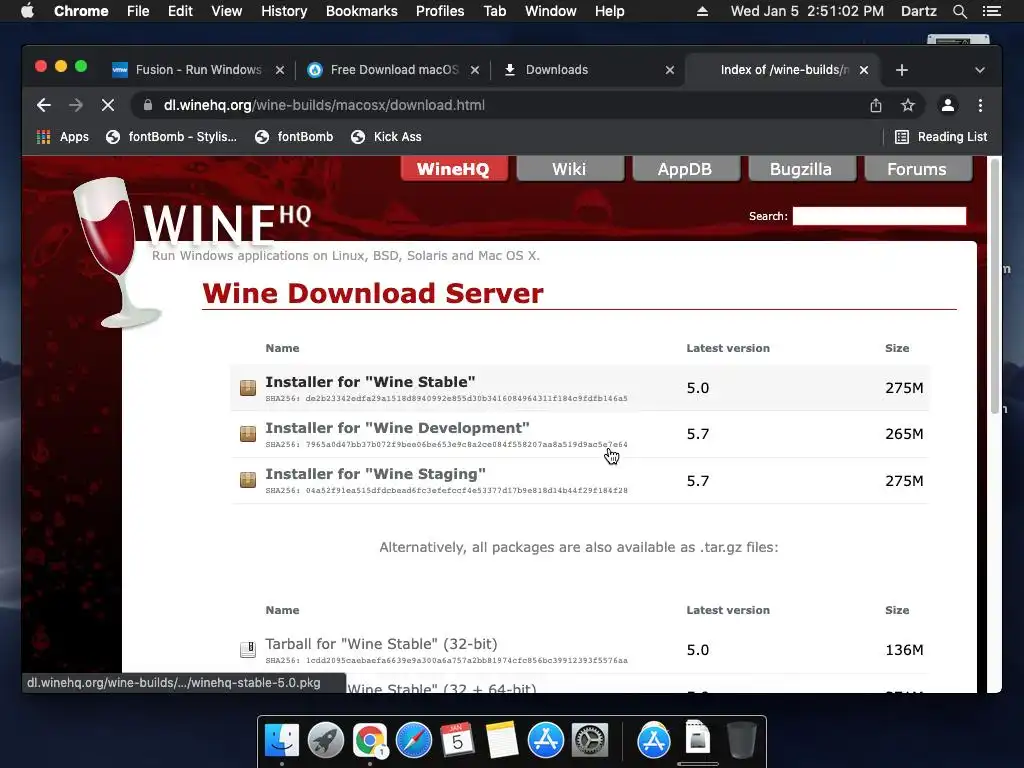
Task: Download Installer for "Wine Stable"
Action: tap(370, 382)
